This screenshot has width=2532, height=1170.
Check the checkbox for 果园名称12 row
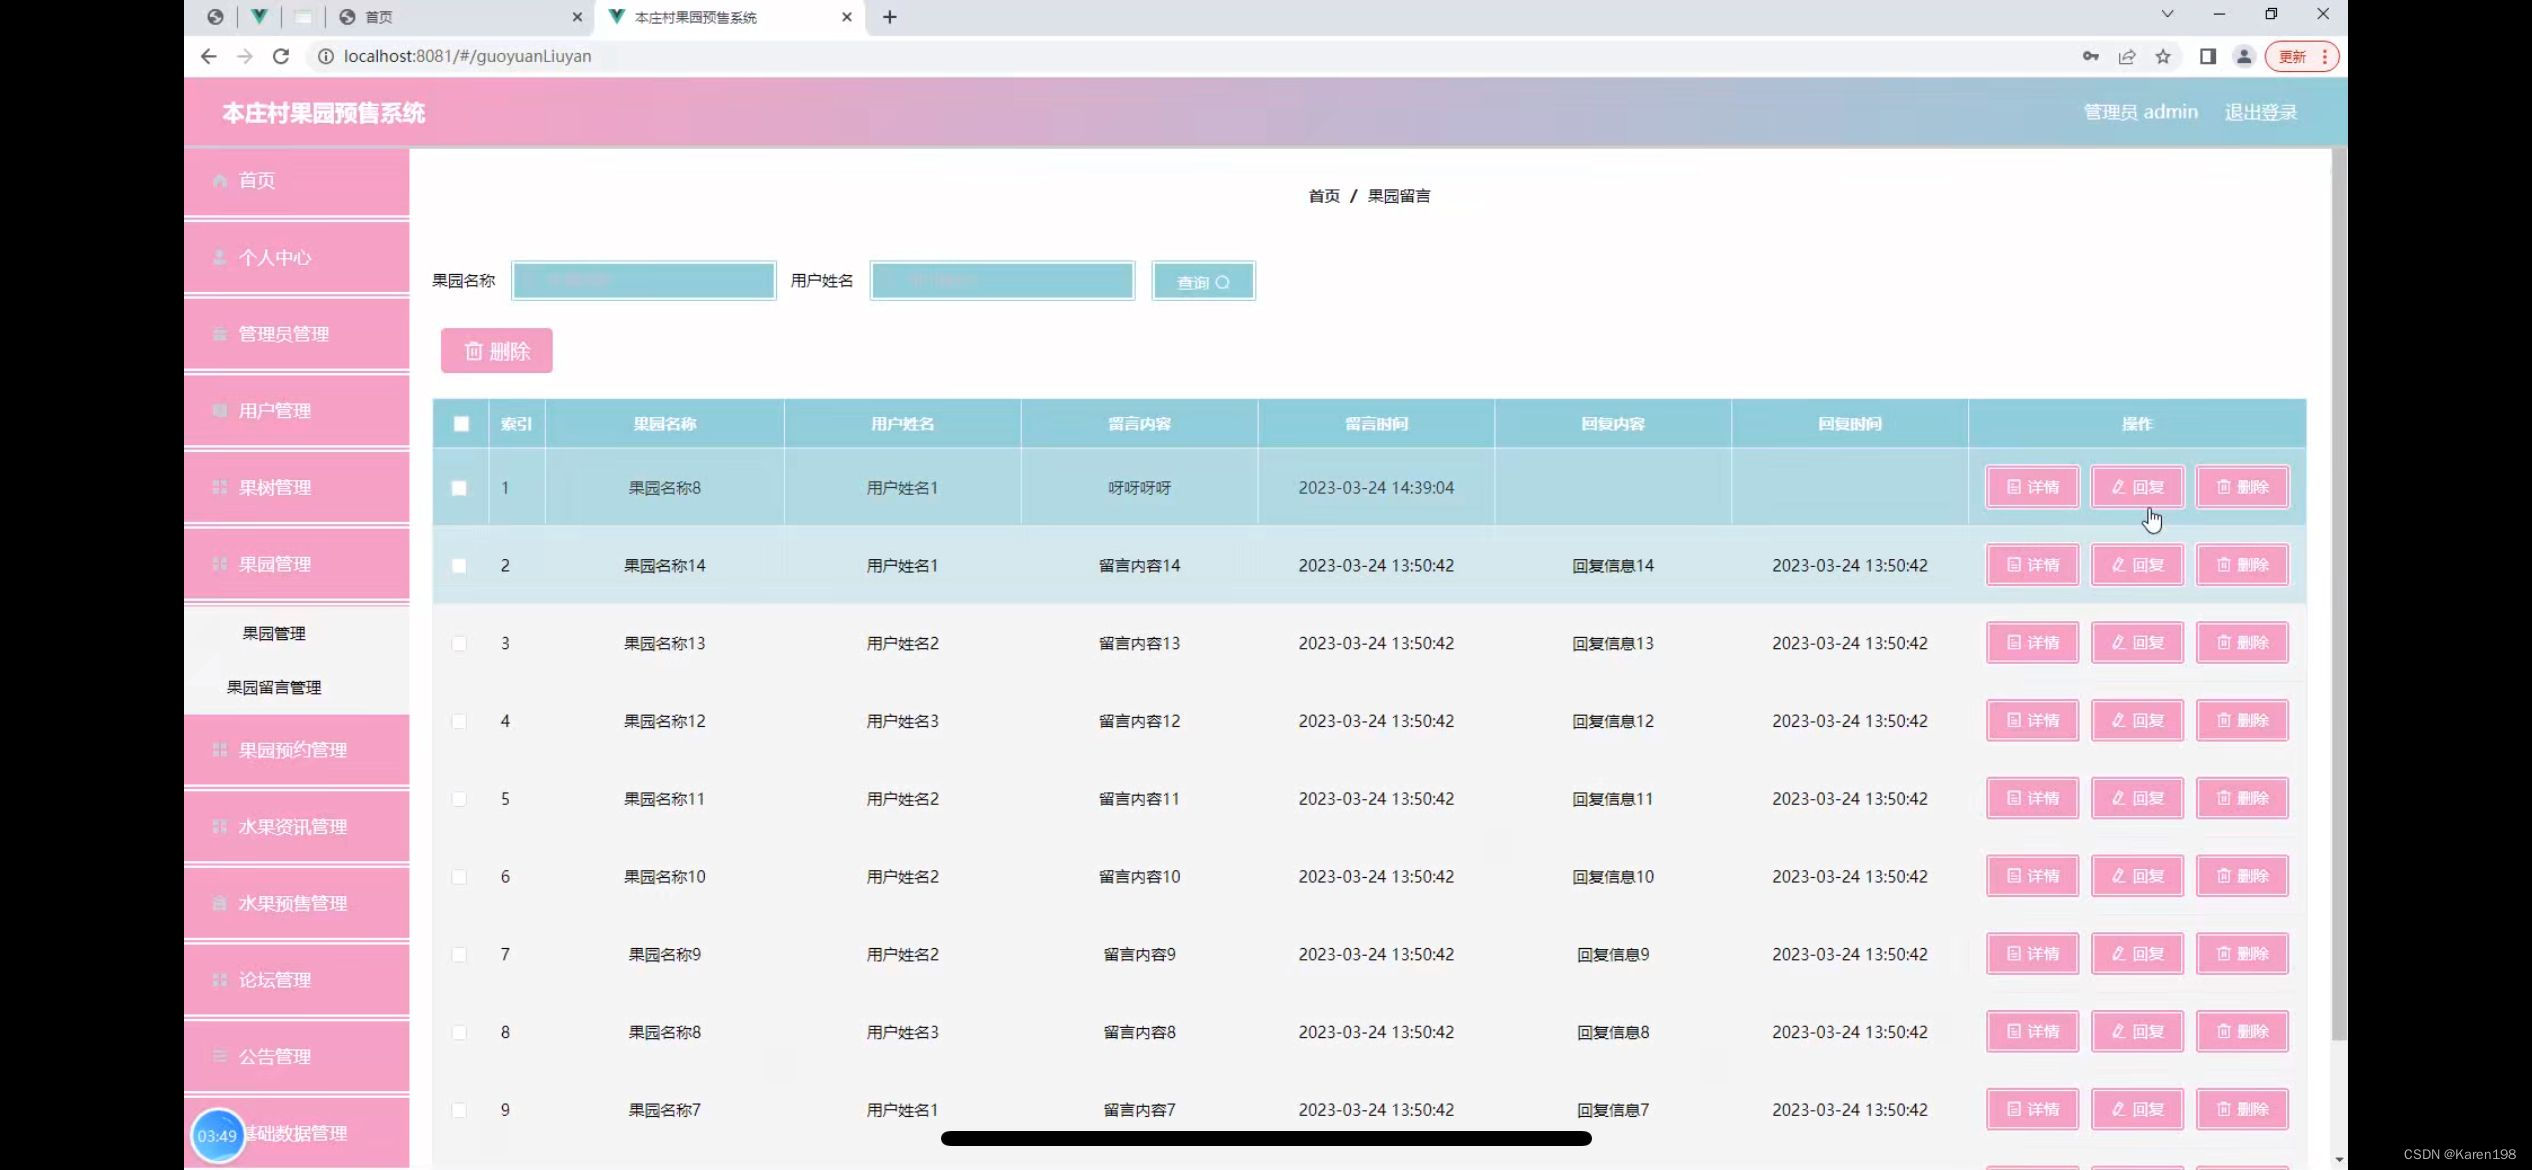(459, 721)
